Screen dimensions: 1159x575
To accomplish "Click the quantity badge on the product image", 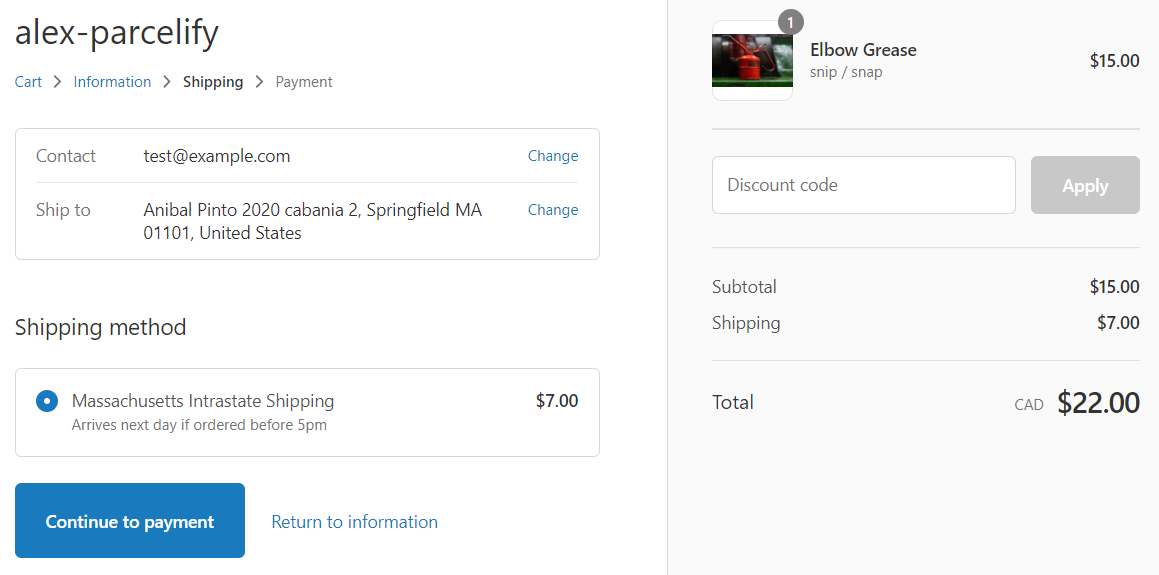I will 791,22.
